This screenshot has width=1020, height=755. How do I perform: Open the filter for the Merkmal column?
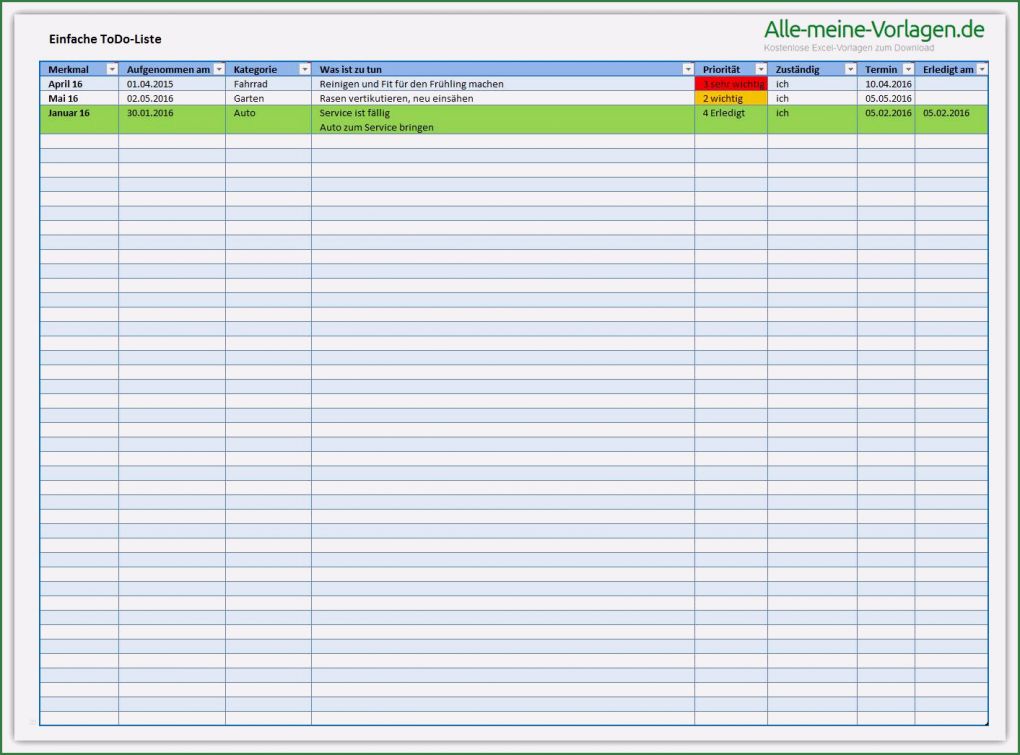point(112,69)
